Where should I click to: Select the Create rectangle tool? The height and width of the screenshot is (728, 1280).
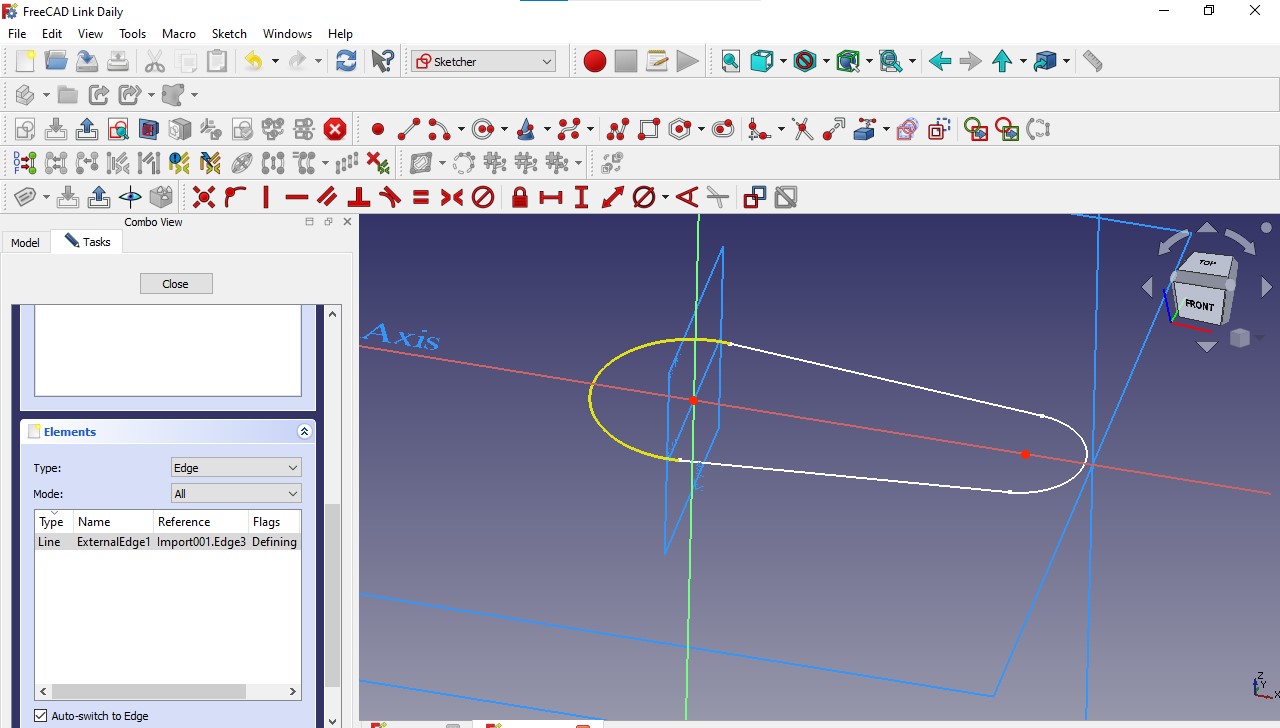click(x=647, y=128)
